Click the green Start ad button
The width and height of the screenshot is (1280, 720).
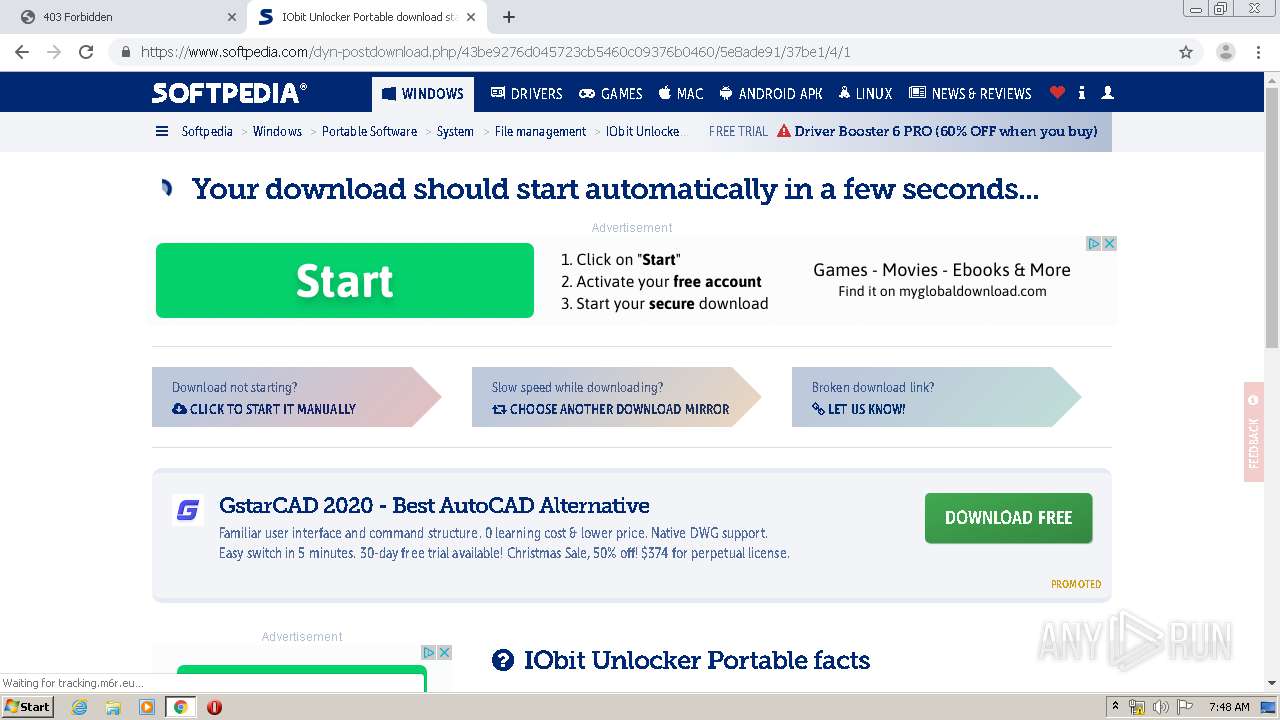[345, 281]
